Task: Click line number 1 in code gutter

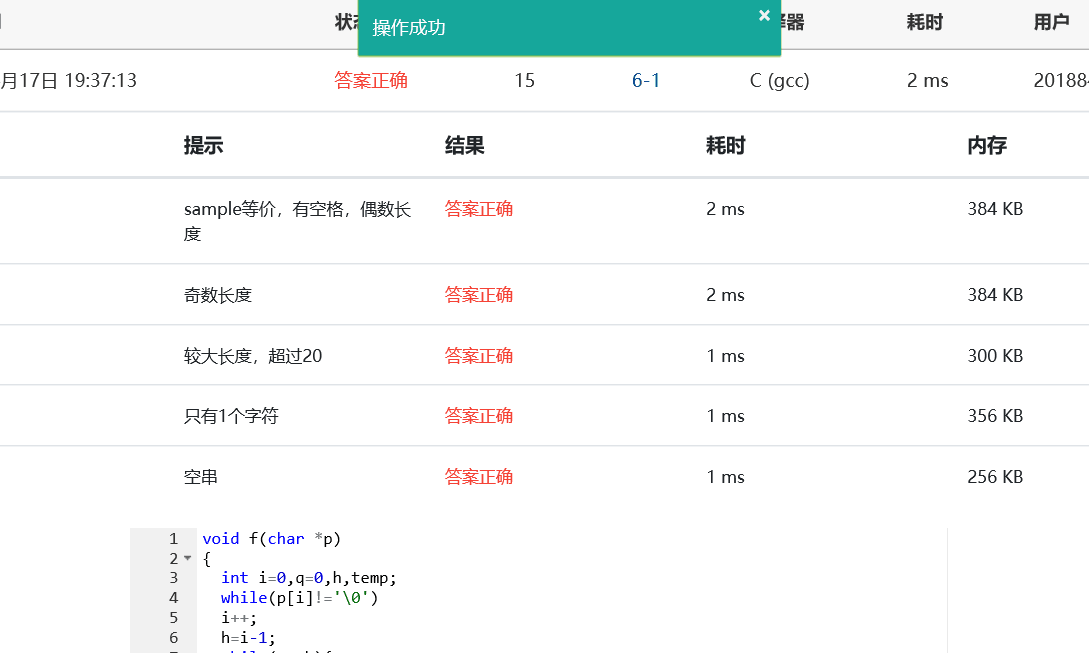Action: click(174, 539)
